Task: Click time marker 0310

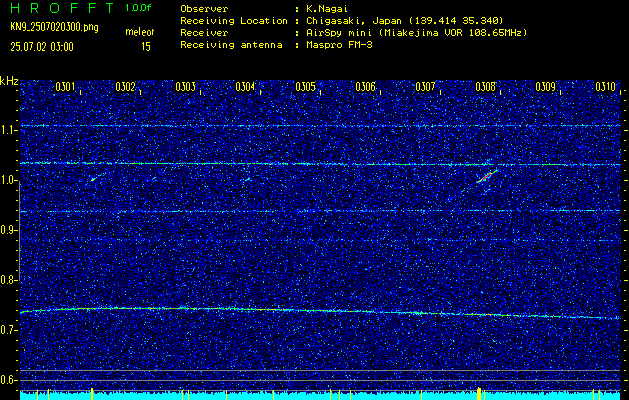Action: pyautogui.click(x=605, y=86)
